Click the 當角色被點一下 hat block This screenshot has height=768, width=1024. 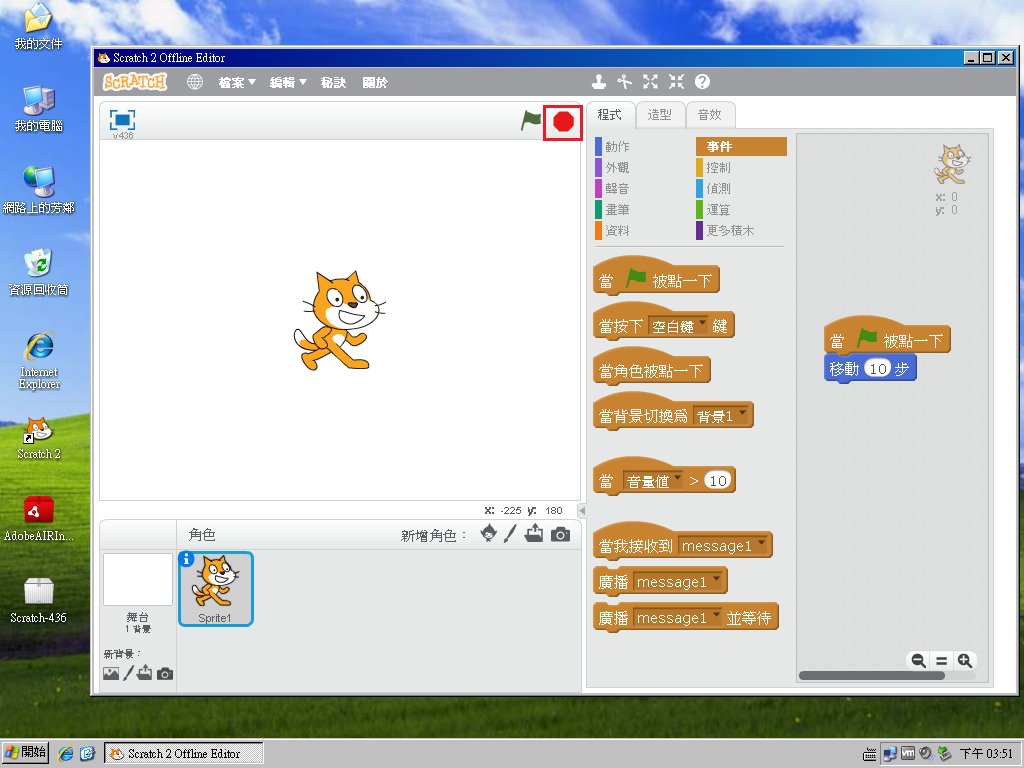tap(652, 367)
